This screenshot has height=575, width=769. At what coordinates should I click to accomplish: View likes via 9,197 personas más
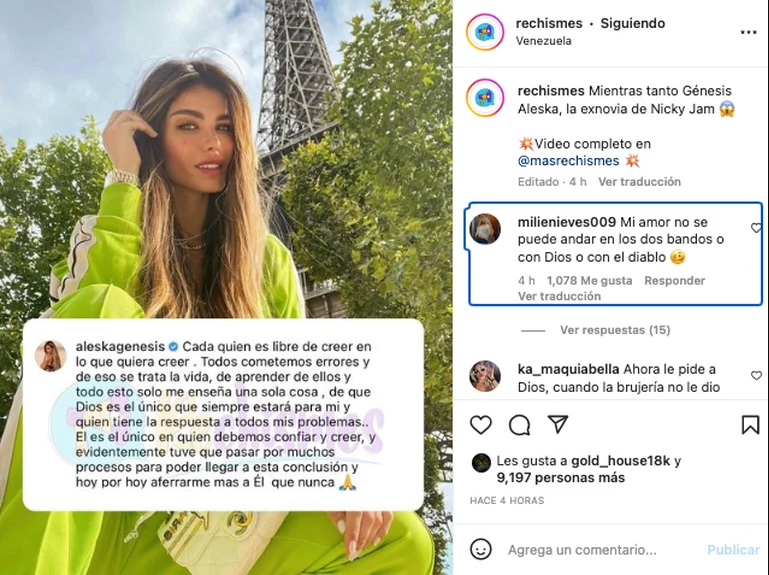point(561,478)
